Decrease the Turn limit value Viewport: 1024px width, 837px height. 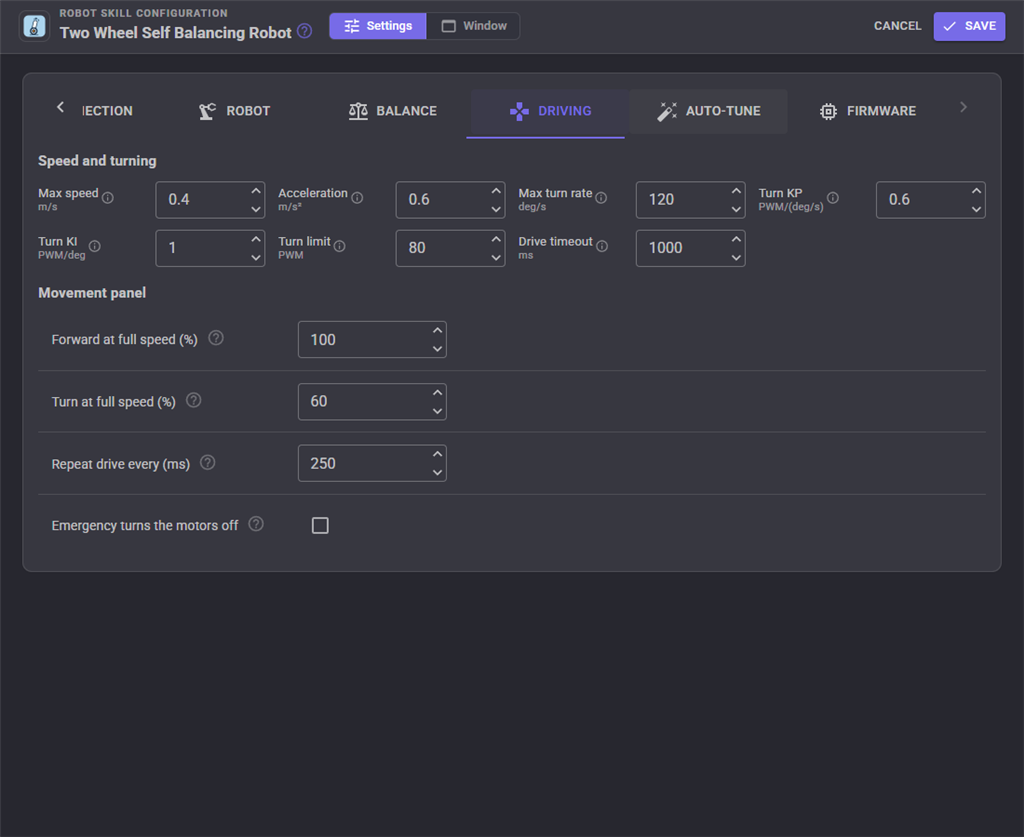click(496, 257)
